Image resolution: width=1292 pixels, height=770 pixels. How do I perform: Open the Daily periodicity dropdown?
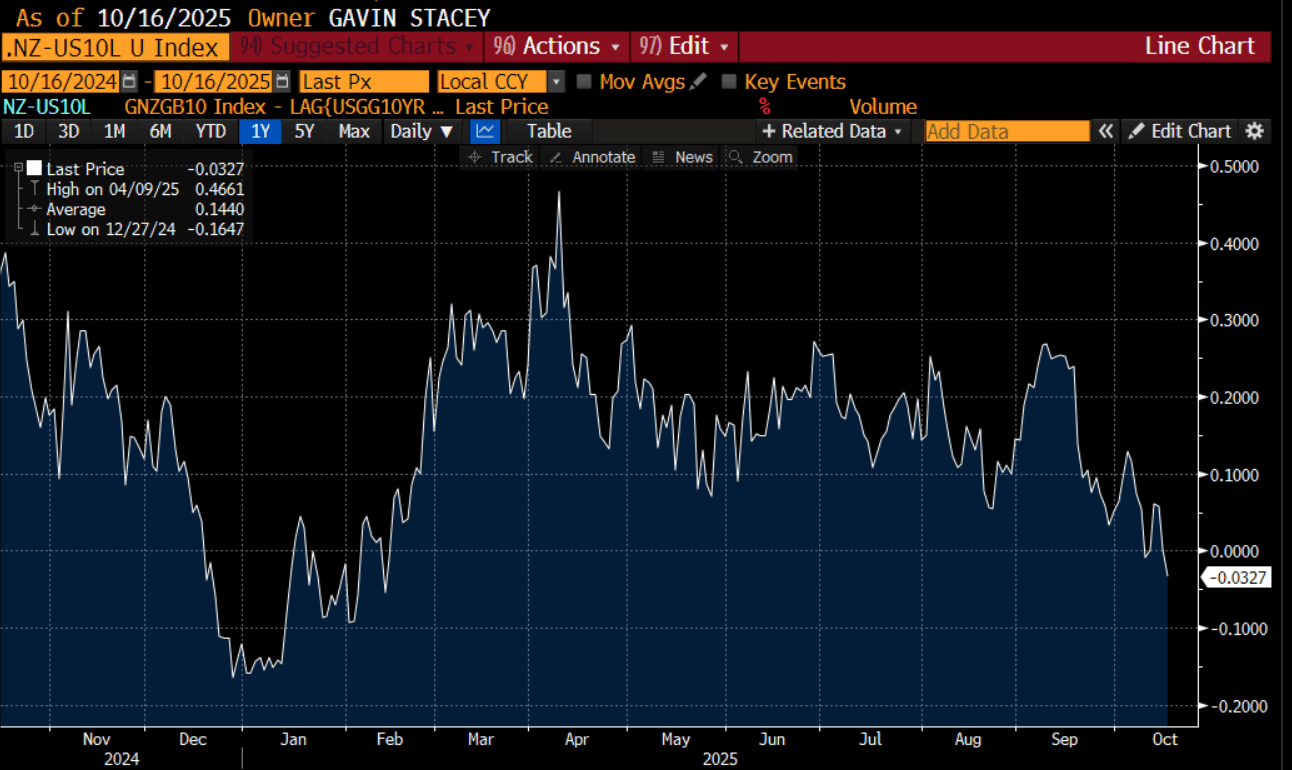pos(422,131)
